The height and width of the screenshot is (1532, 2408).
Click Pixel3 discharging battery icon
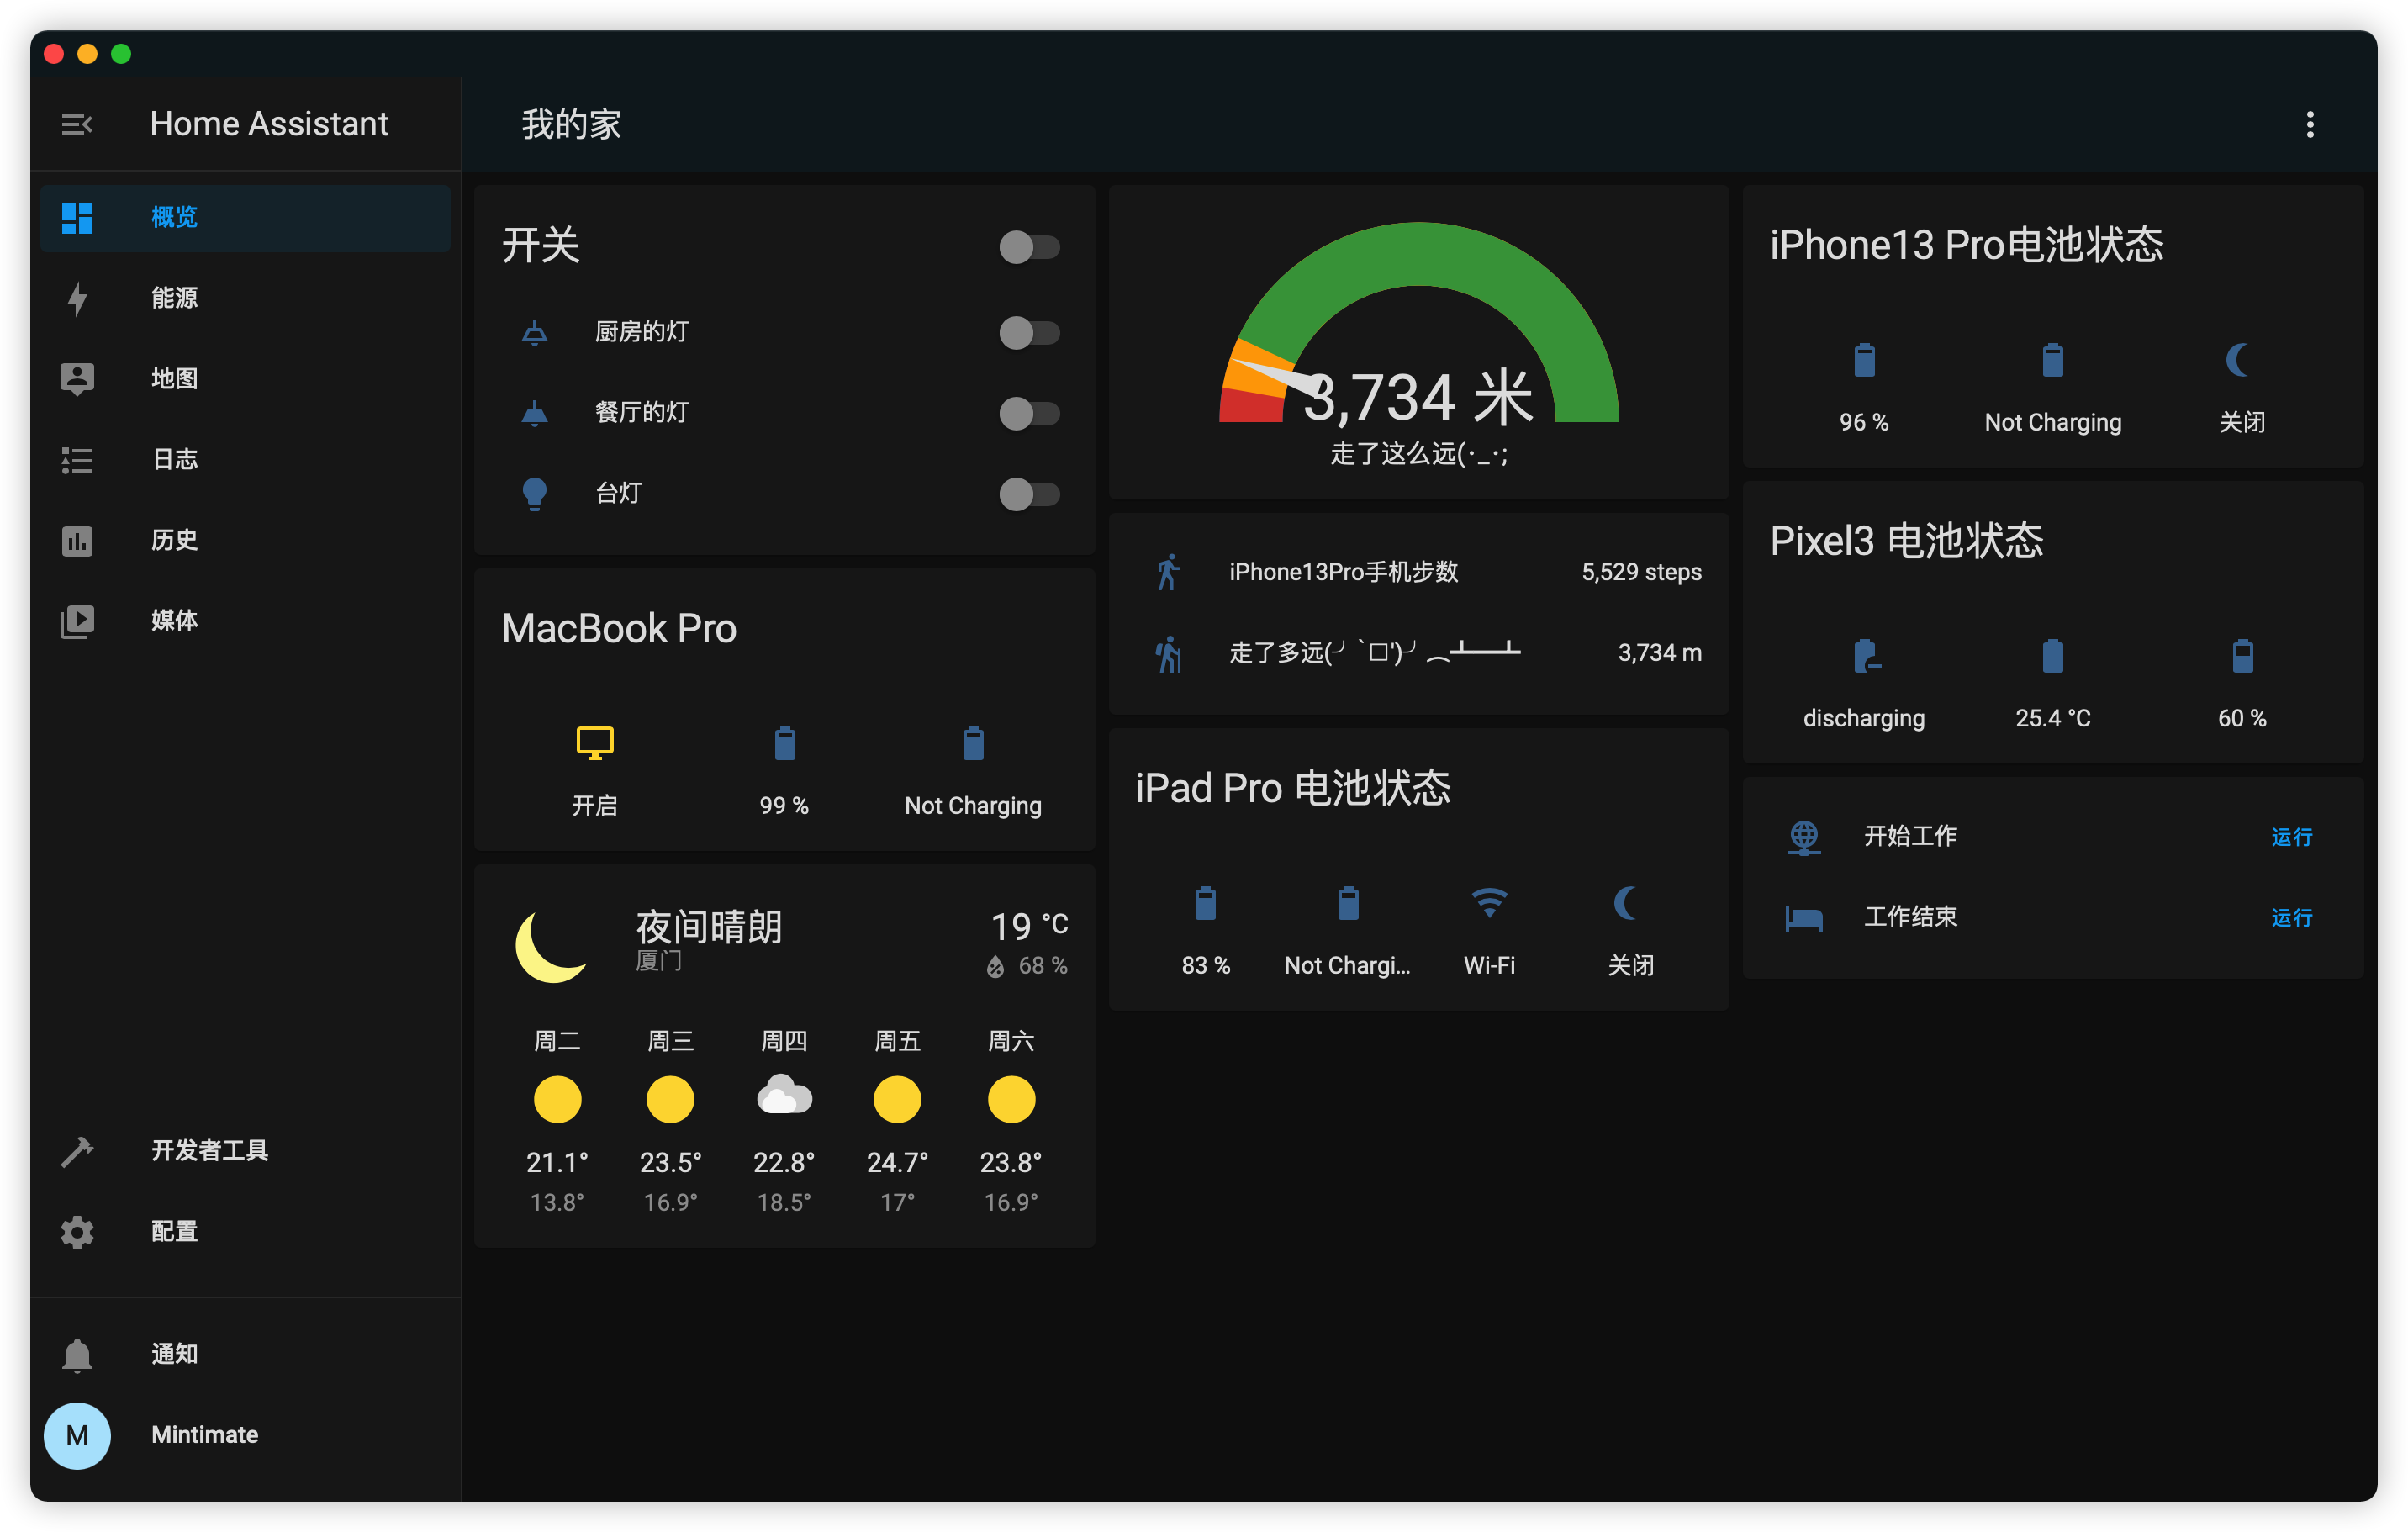coord(1866,656)
